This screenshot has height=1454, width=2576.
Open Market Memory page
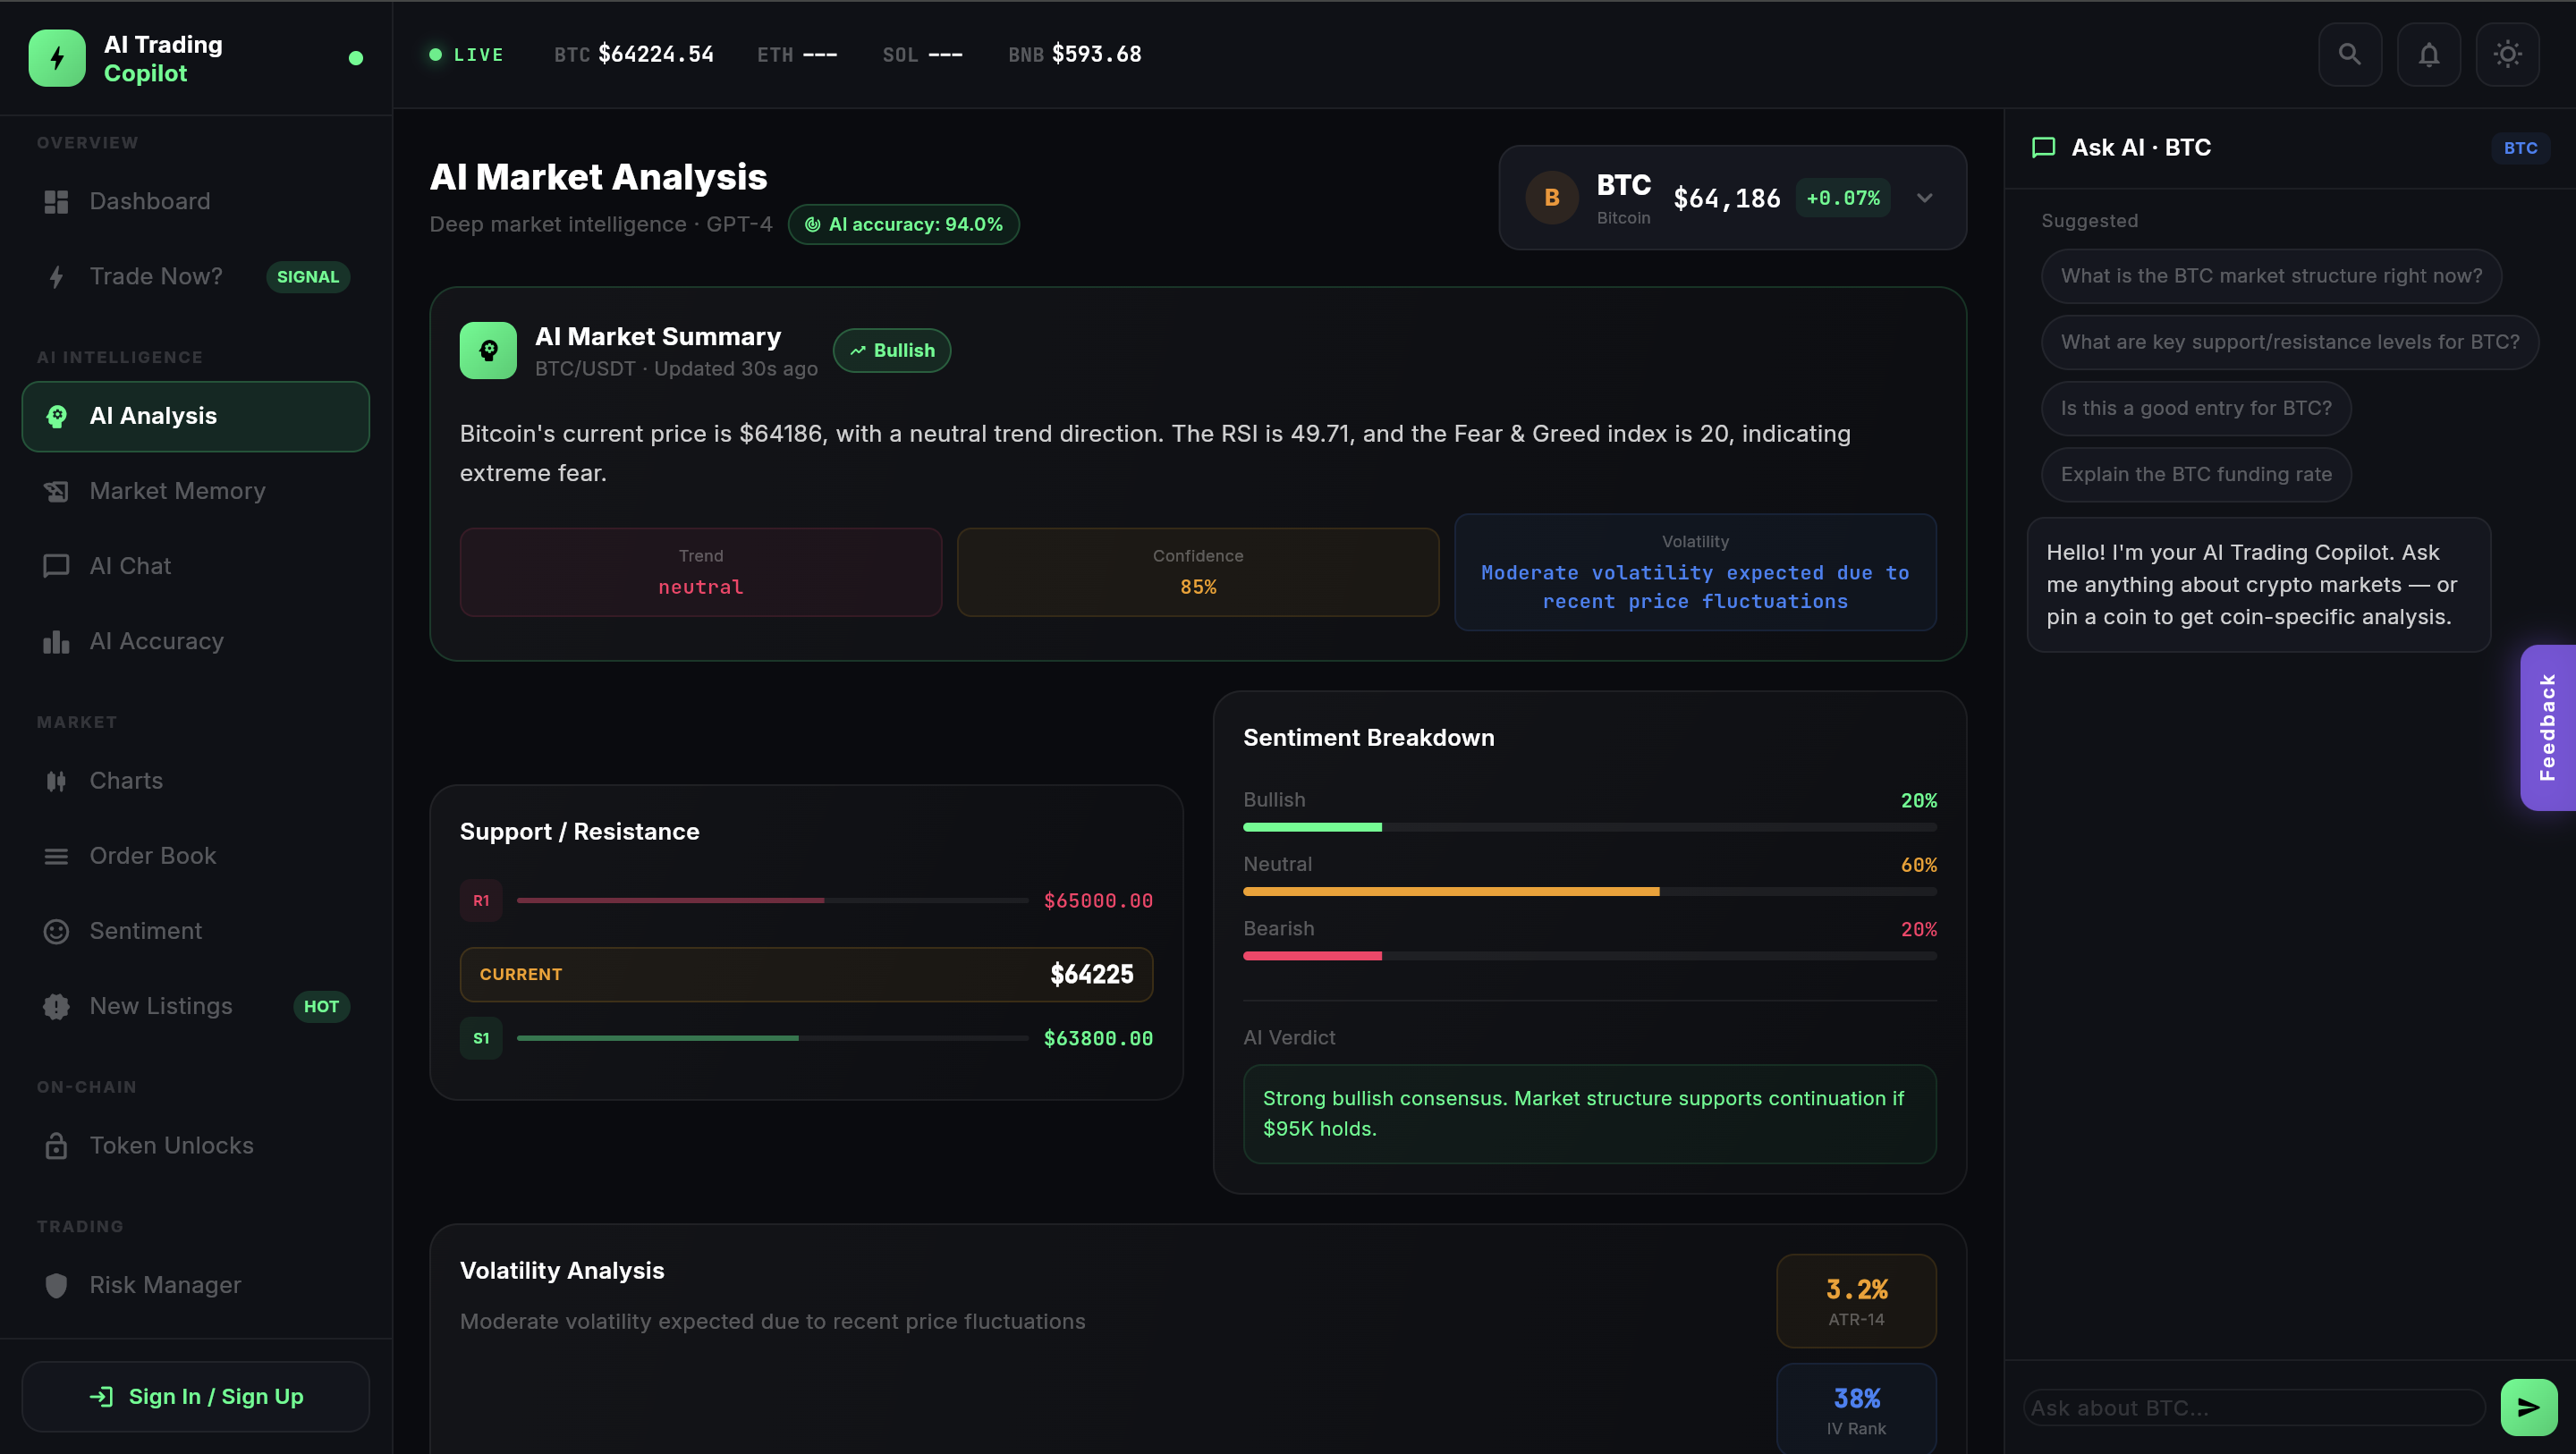pos(196,491)
